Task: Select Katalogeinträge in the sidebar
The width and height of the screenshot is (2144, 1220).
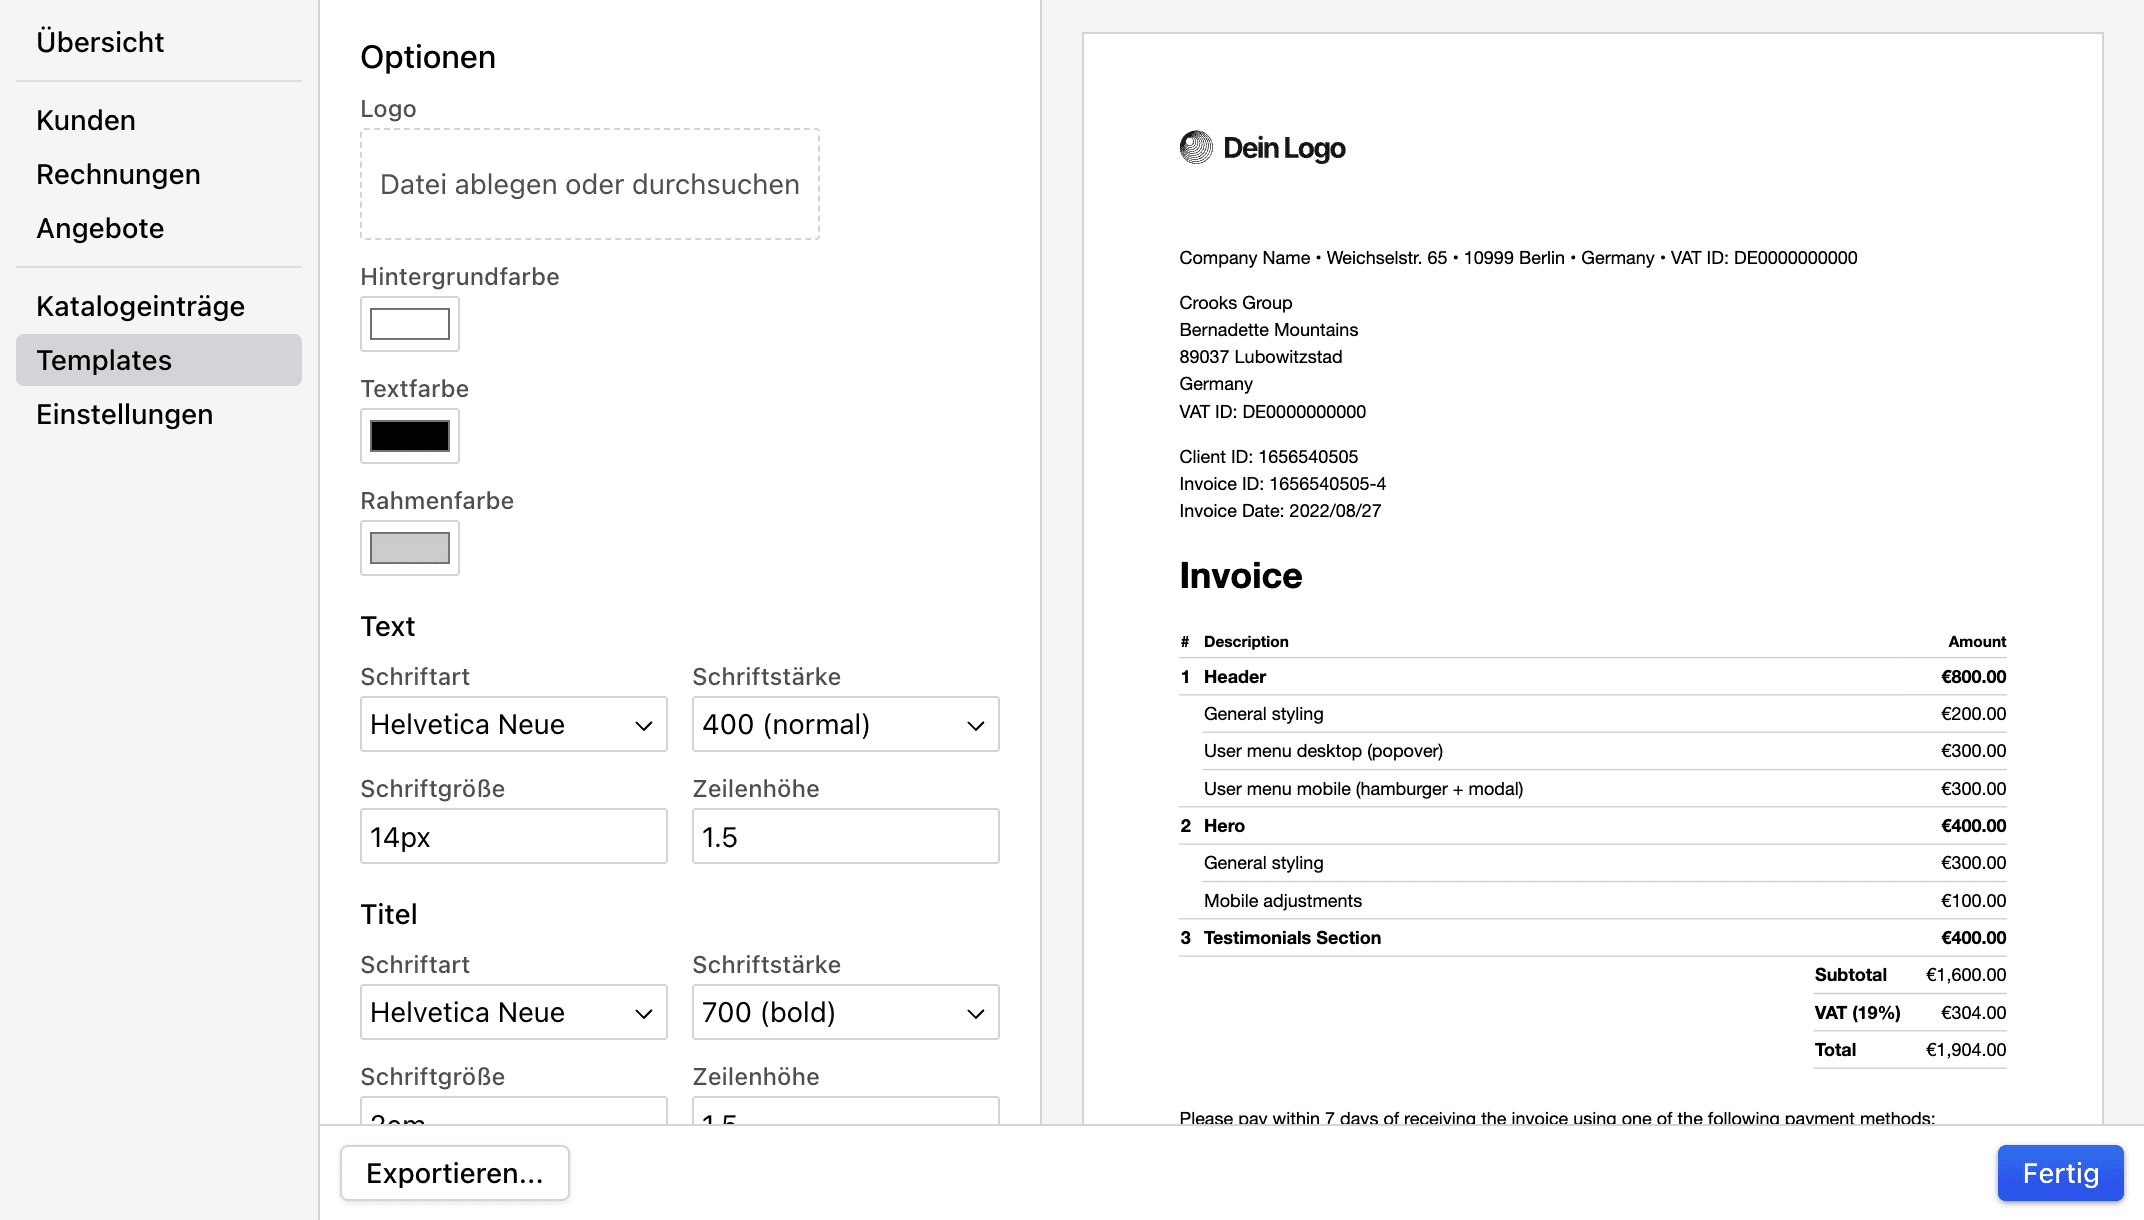Action: [140, 306]
